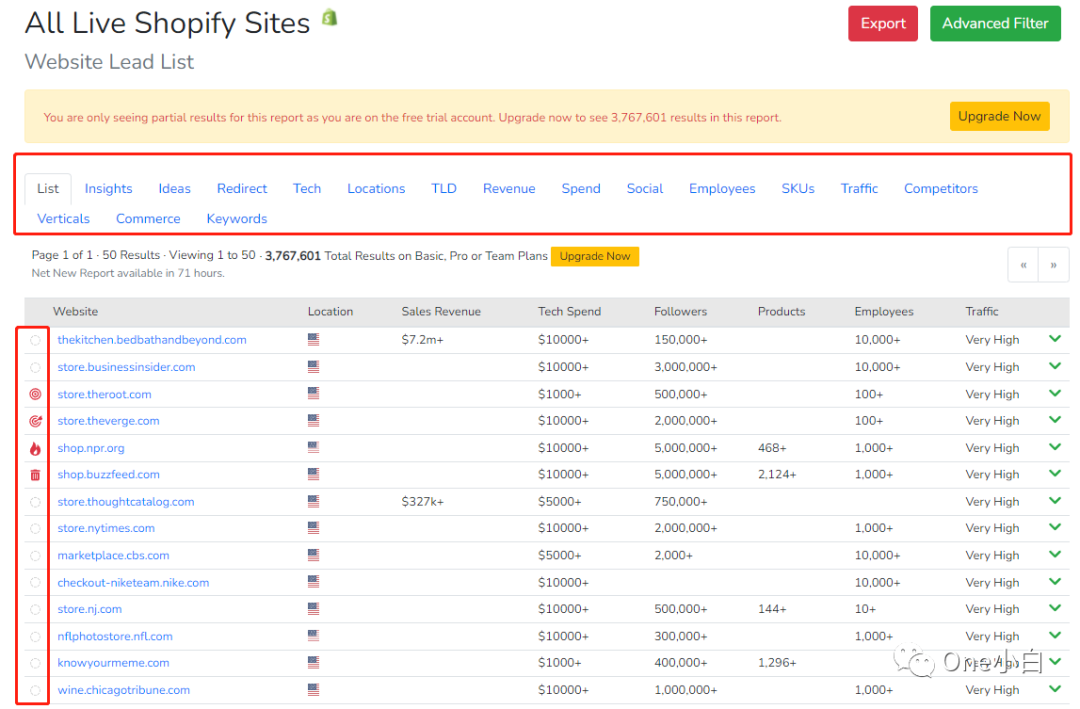Select the circle marker for store.nytimes.com

pos(35,529)
